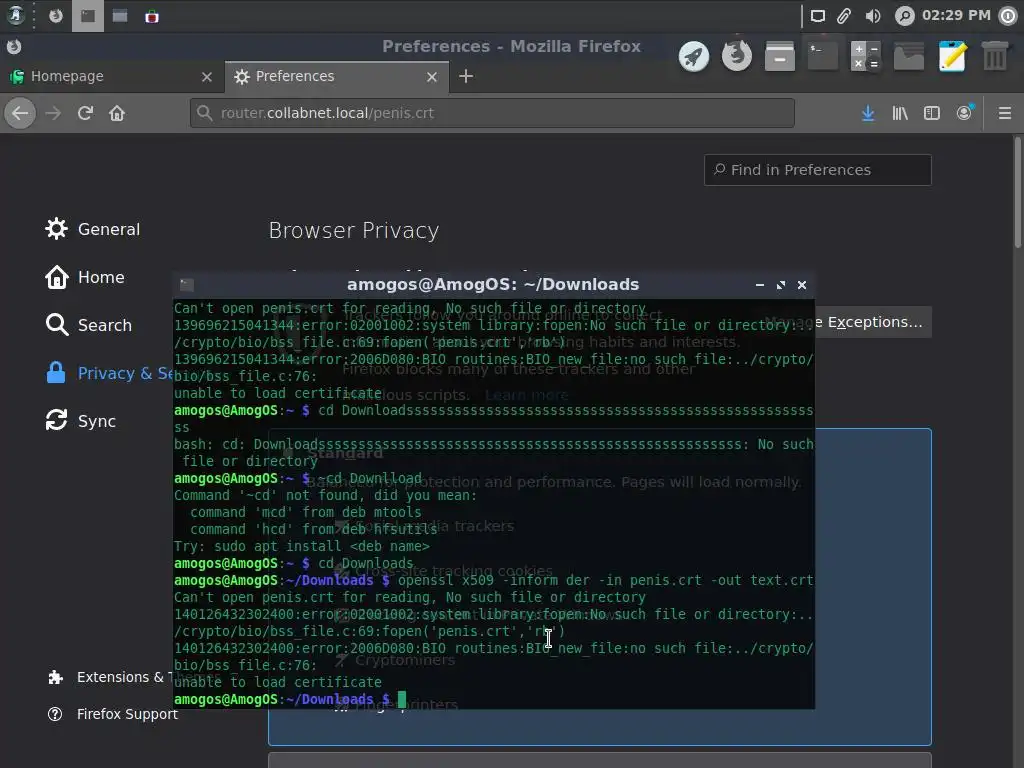Click the Find in Preferences search box
This screenshot has width=1024, height=768.
tap(818, 170)
